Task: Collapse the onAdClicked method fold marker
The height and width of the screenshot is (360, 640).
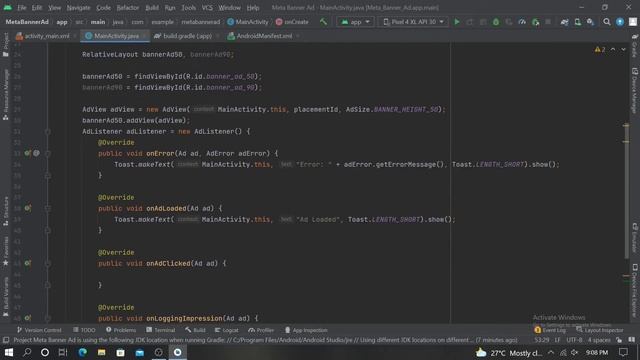Action: pos(48,264)
